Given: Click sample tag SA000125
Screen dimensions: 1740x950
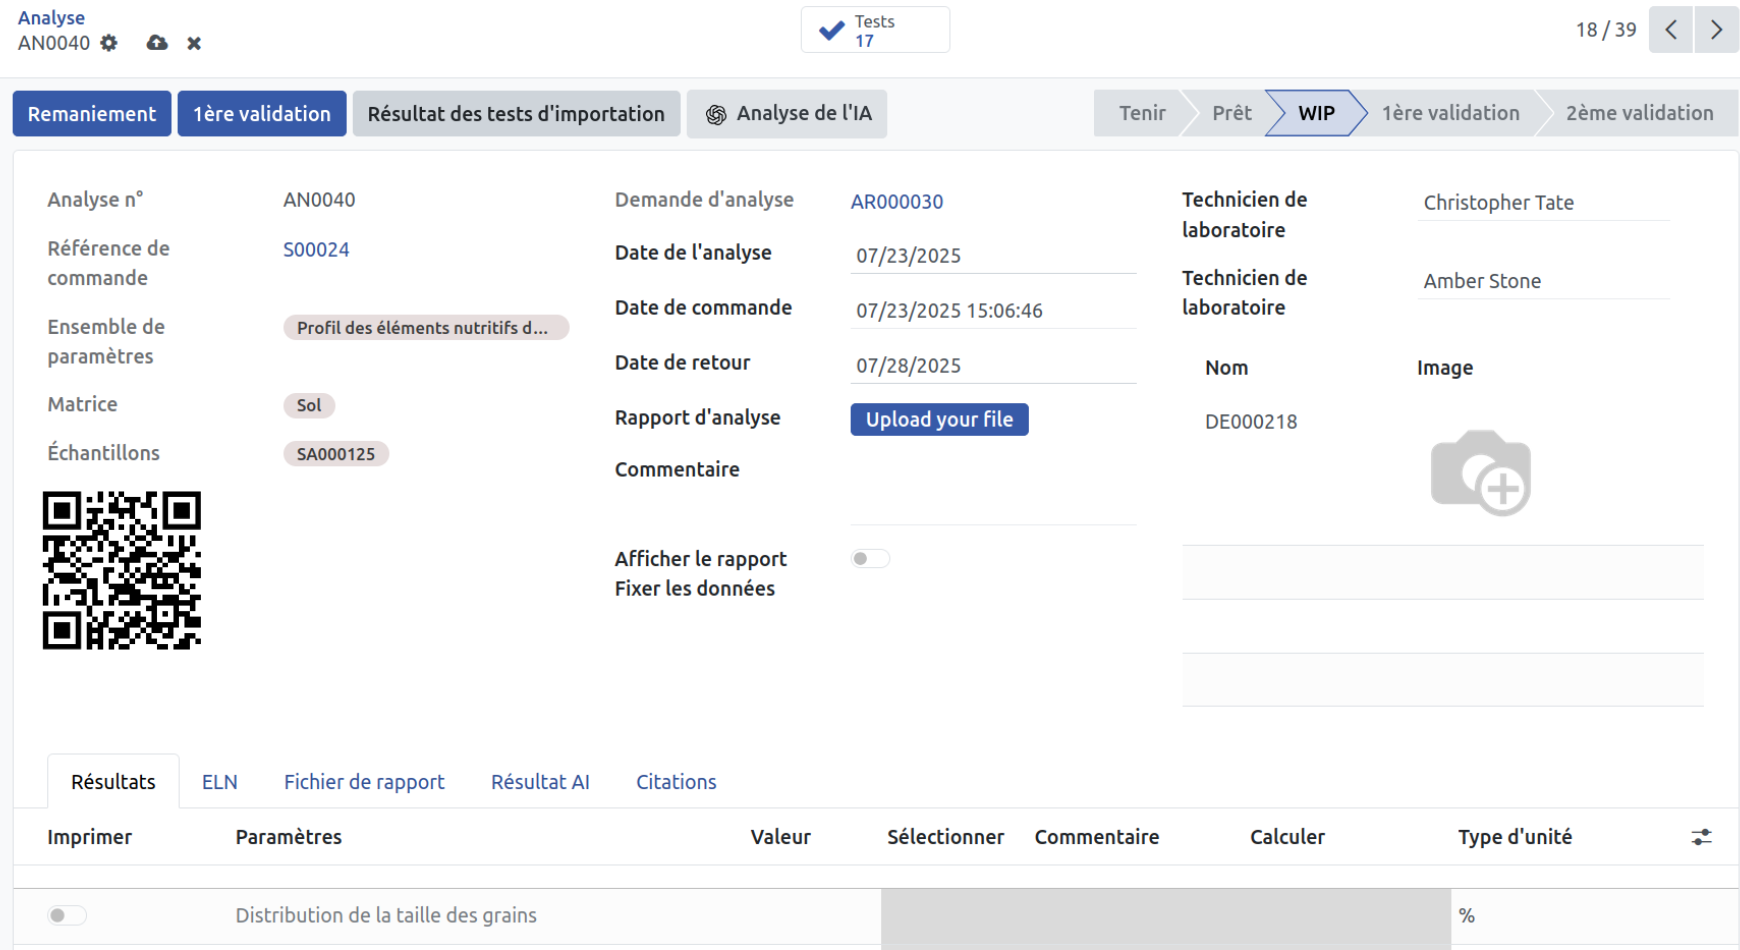Looking at the screenshot, I should coord(336,454).
